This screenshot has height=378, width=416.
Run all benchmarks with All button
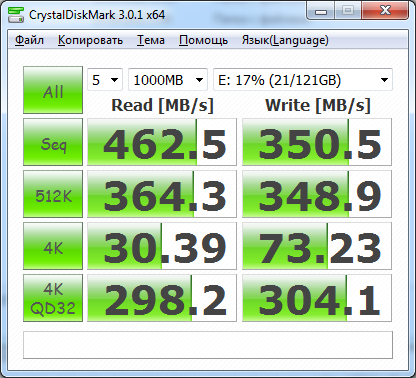tap(53, 90)
